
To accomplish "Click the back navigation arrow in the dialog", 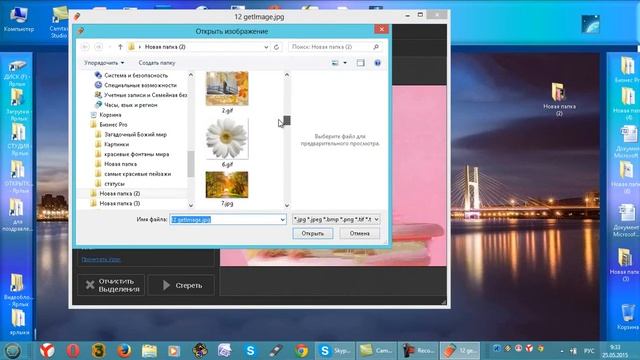I will pos(85,47).
